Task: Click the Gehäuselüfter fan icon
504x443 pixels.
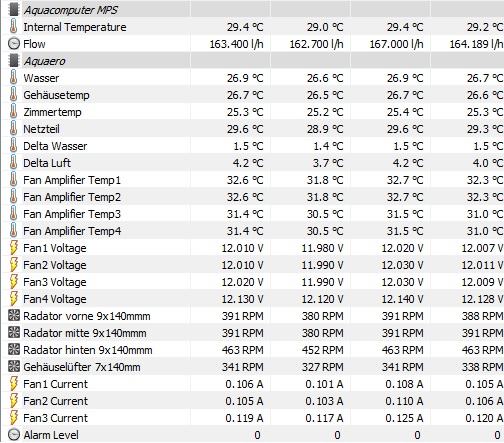Action: pyautogui.click(x=14, y=367)
